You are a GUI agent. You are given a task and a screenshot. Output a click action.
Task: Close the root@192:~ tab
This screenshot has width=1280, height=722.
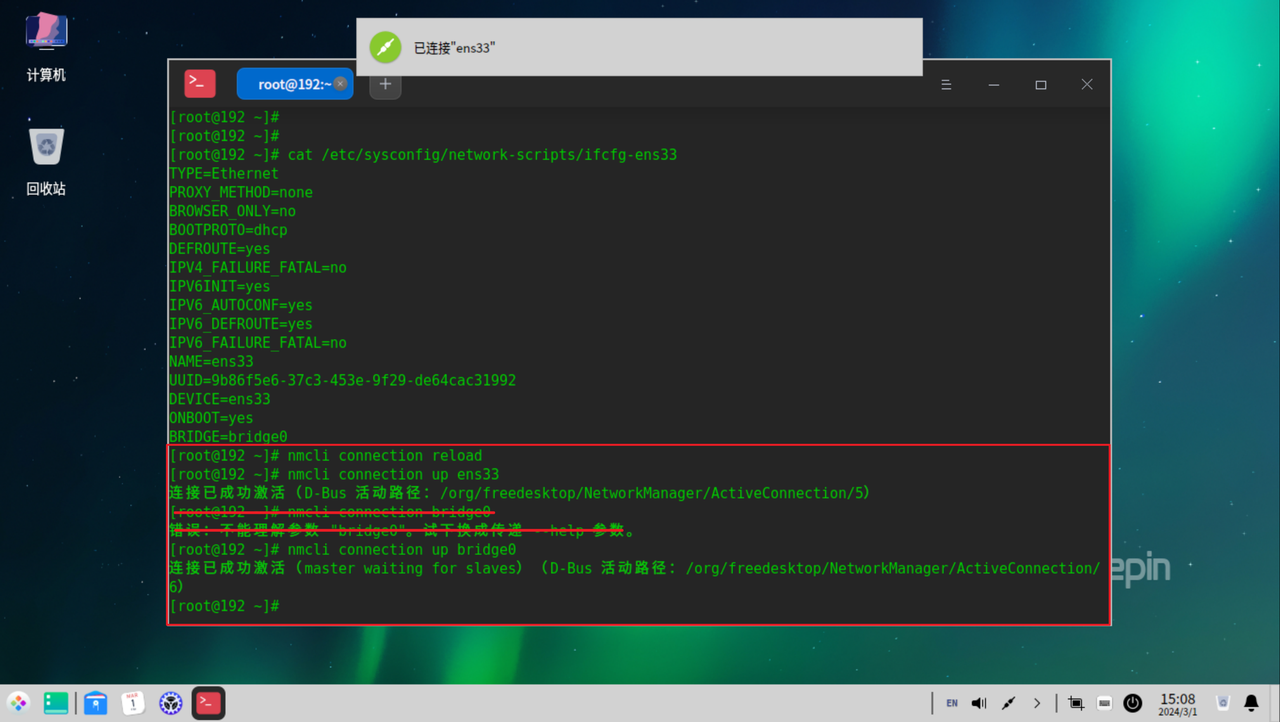[x=340, y=84]
